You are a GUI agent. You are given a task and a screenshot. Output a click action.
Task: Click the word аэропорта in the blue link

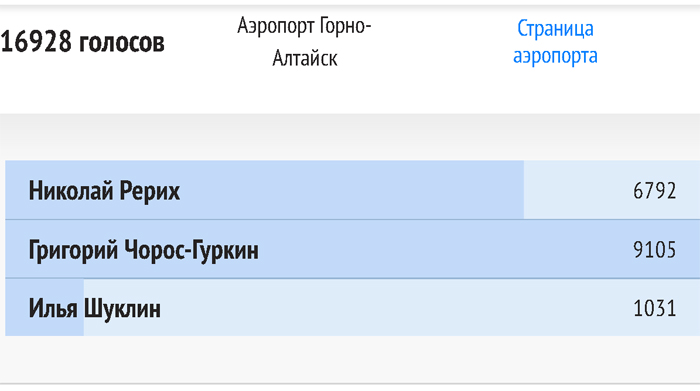point(555,56)
